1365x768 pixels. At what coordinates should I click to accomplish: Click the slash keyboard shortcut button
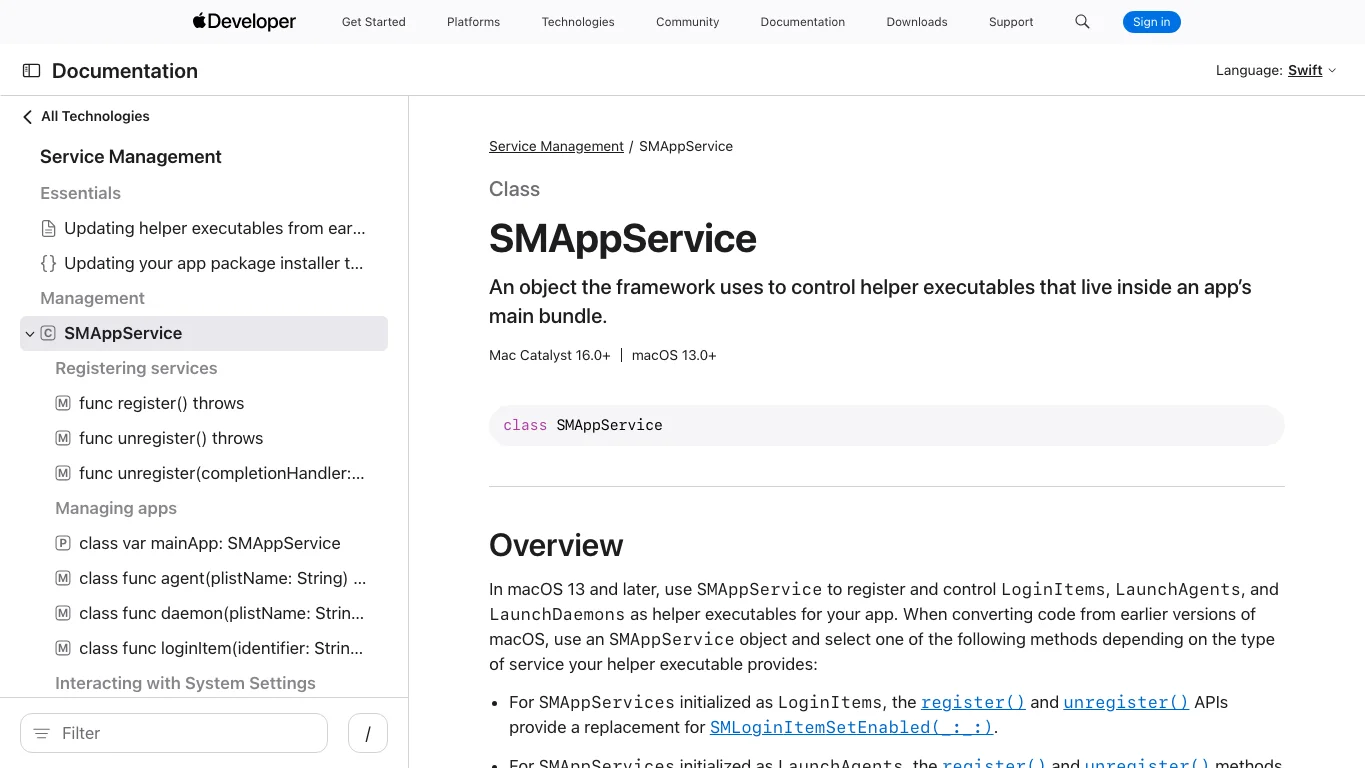368,733
